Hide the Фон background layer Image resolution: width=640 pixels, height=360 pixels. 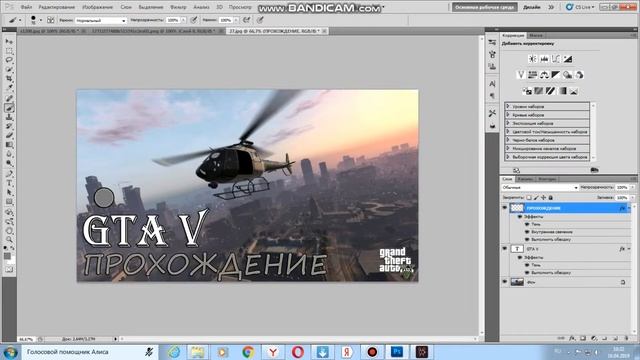(x=505, y=282)
